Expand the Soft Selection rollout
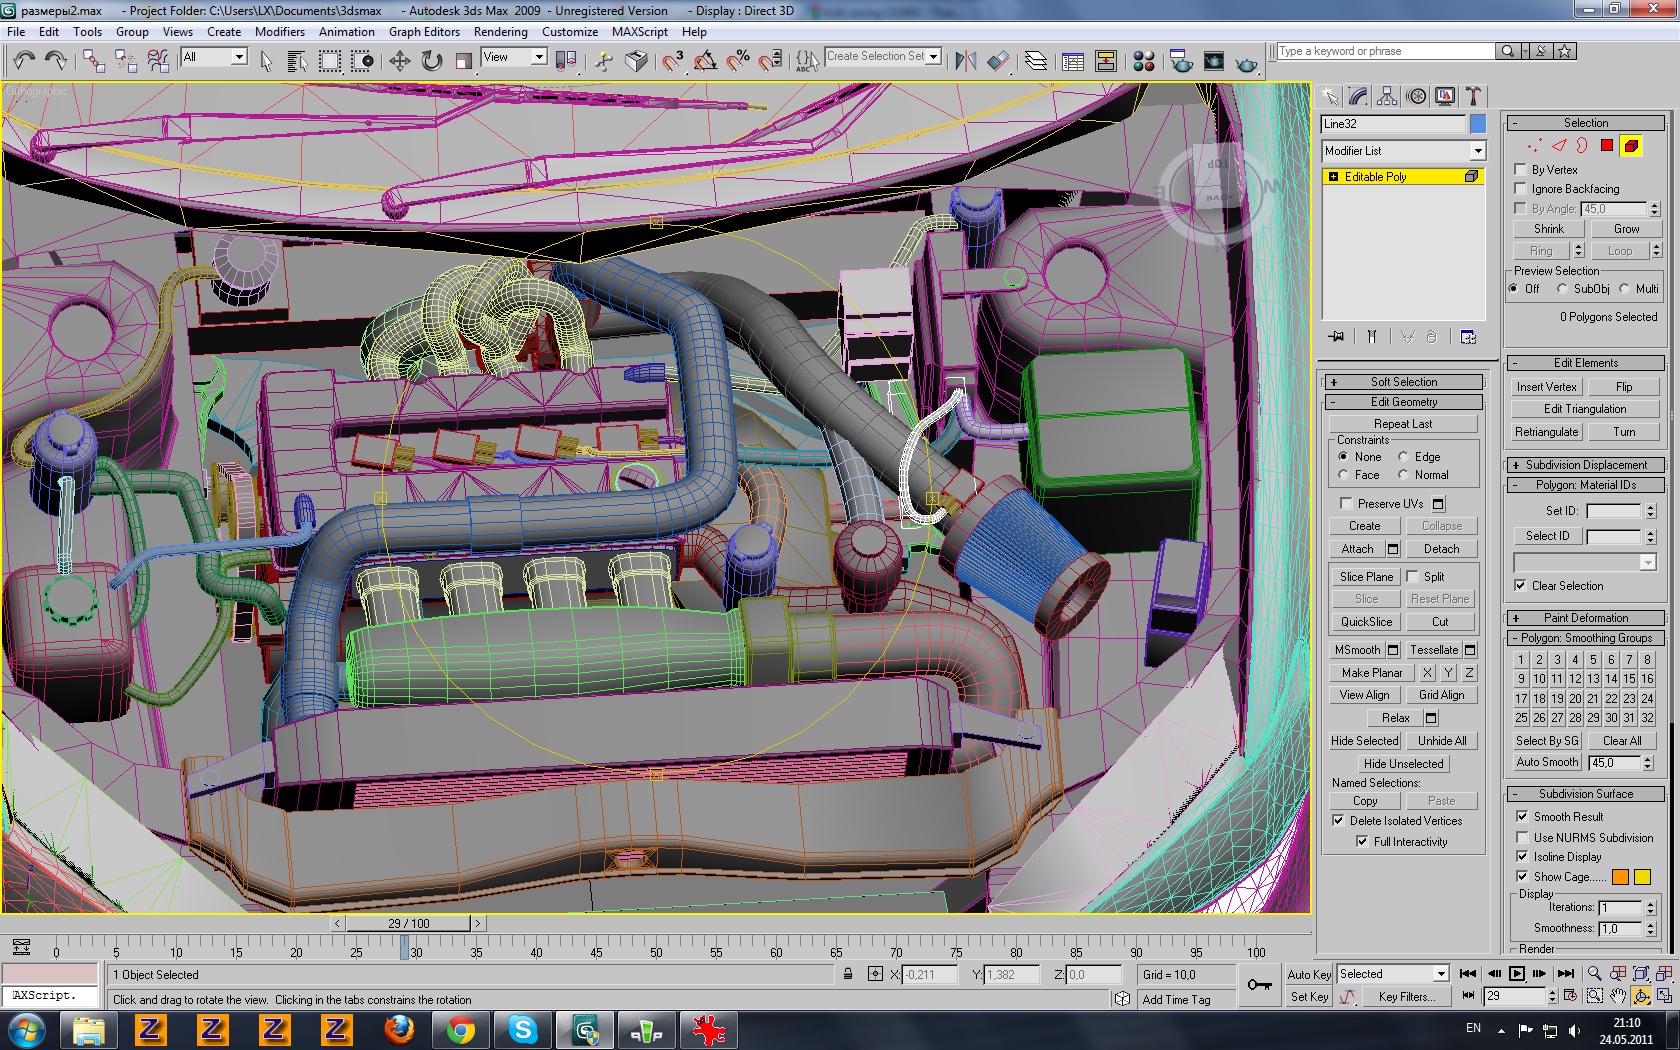 click(x=1403, y=382)
